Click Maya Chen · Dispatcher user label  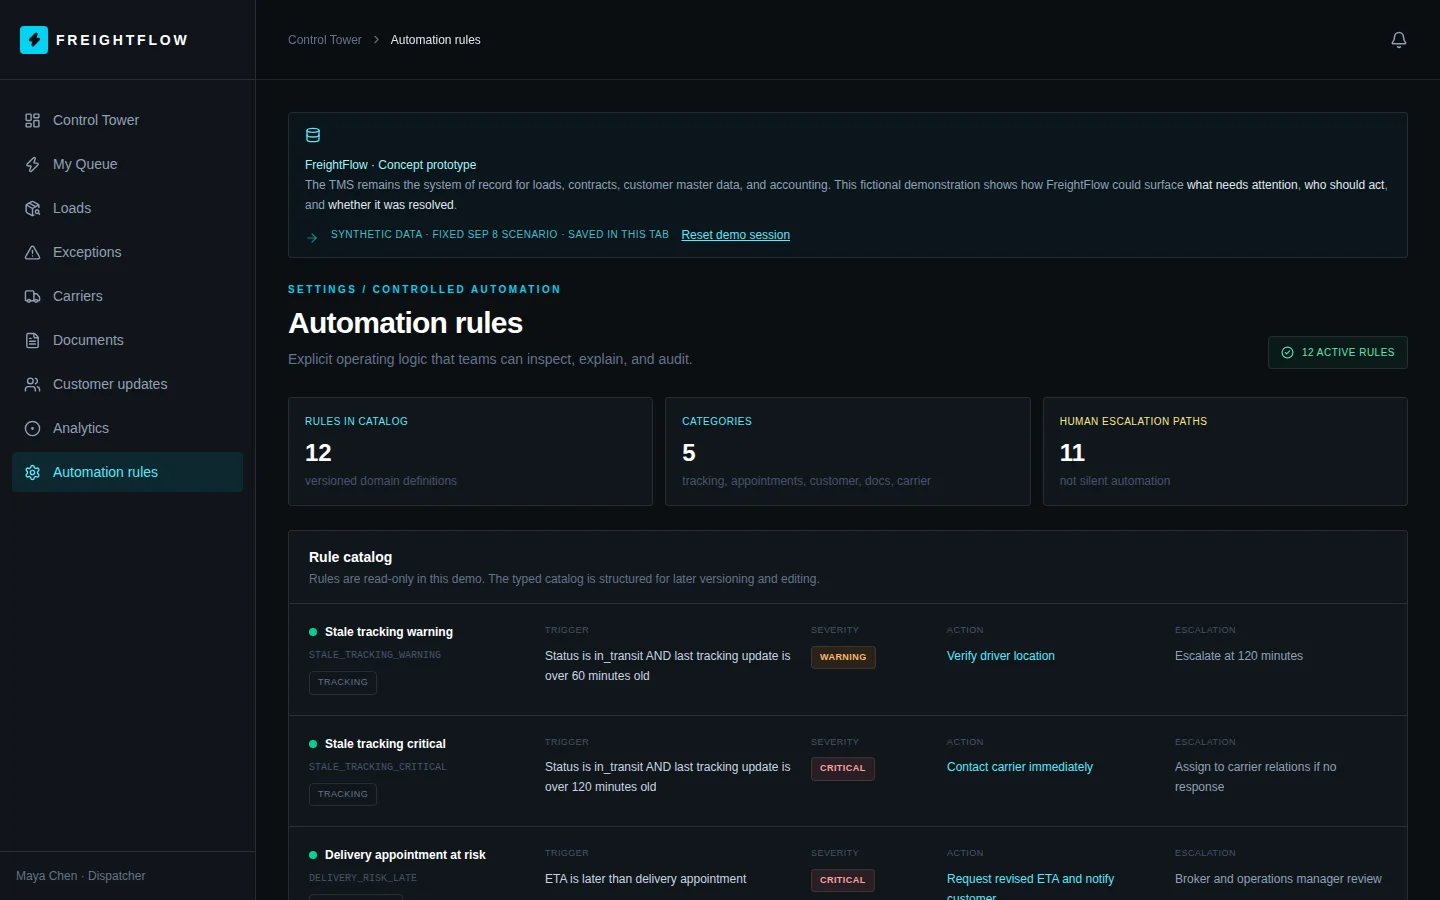click(81, 876)
